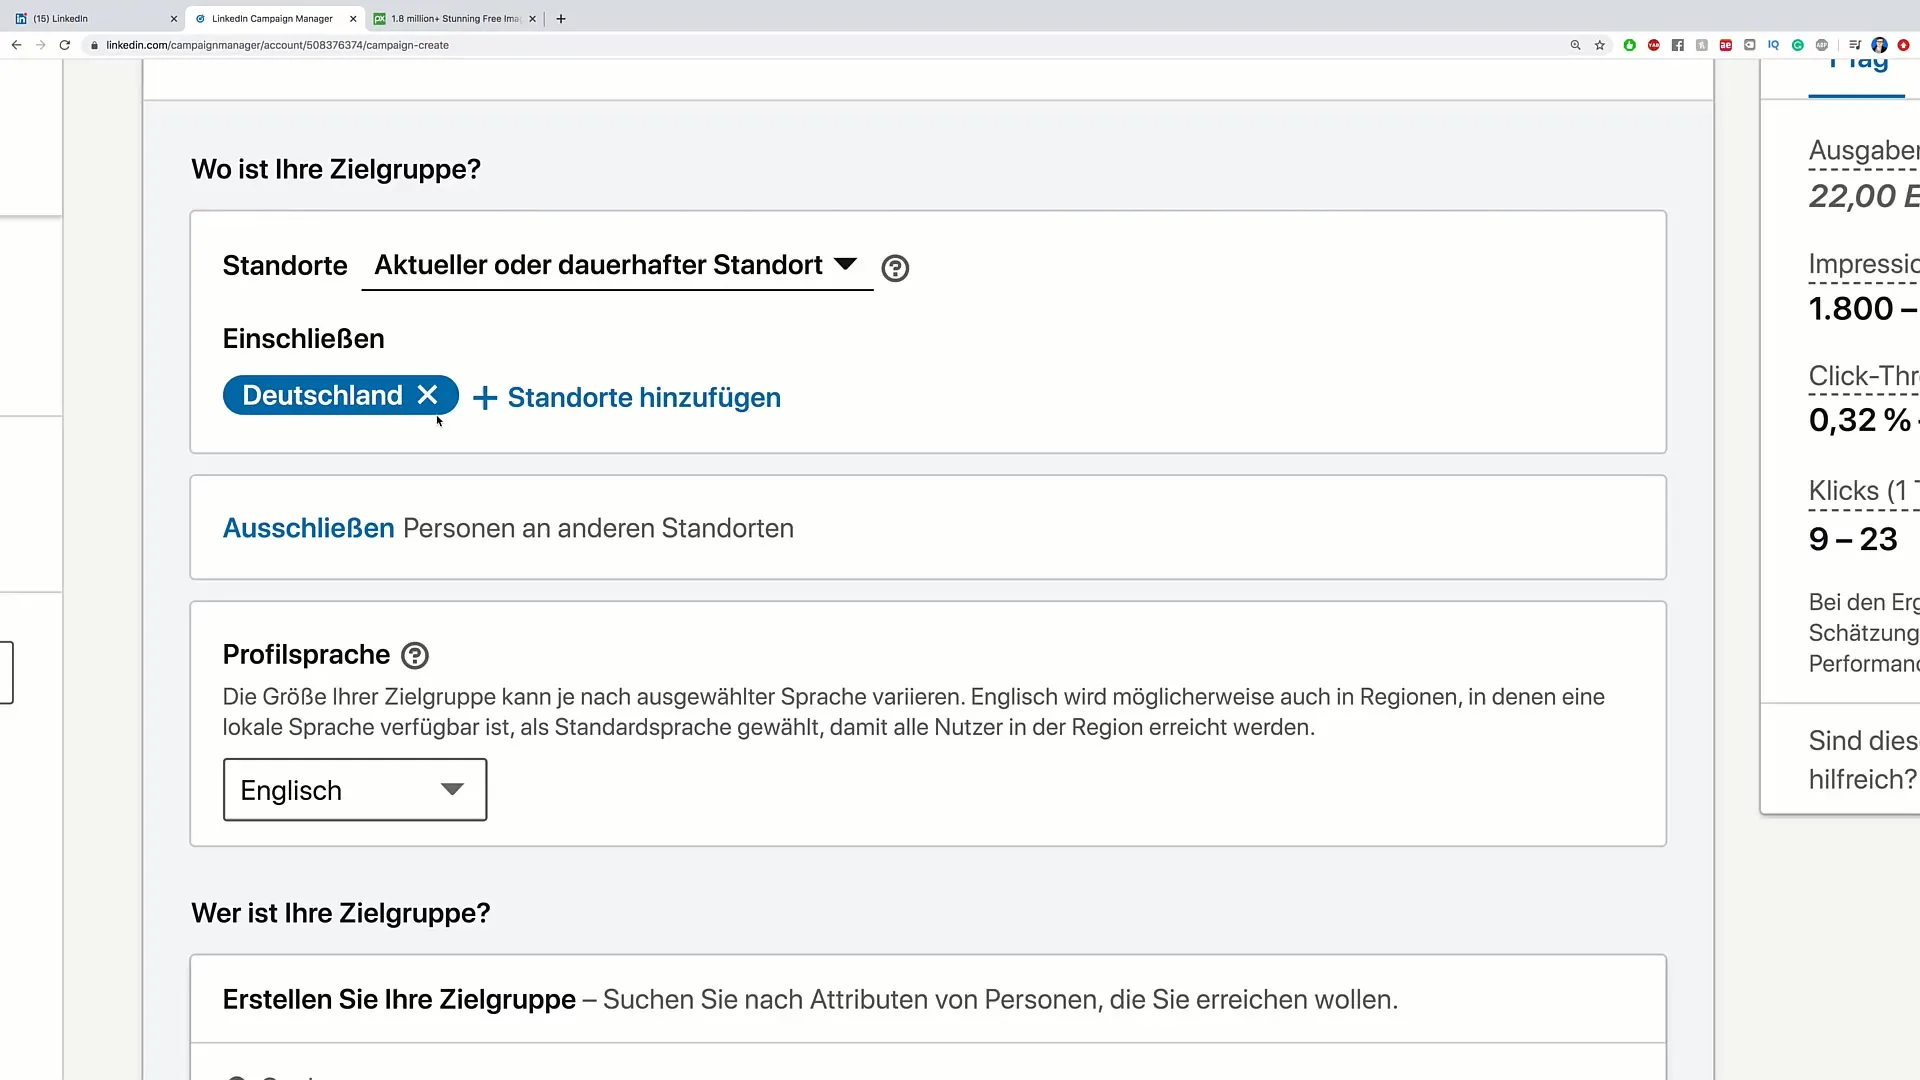Click the Klicks metric label in forecast panel
This screenshot has height=1080, width=1920.
click(x=1864, y=491)
